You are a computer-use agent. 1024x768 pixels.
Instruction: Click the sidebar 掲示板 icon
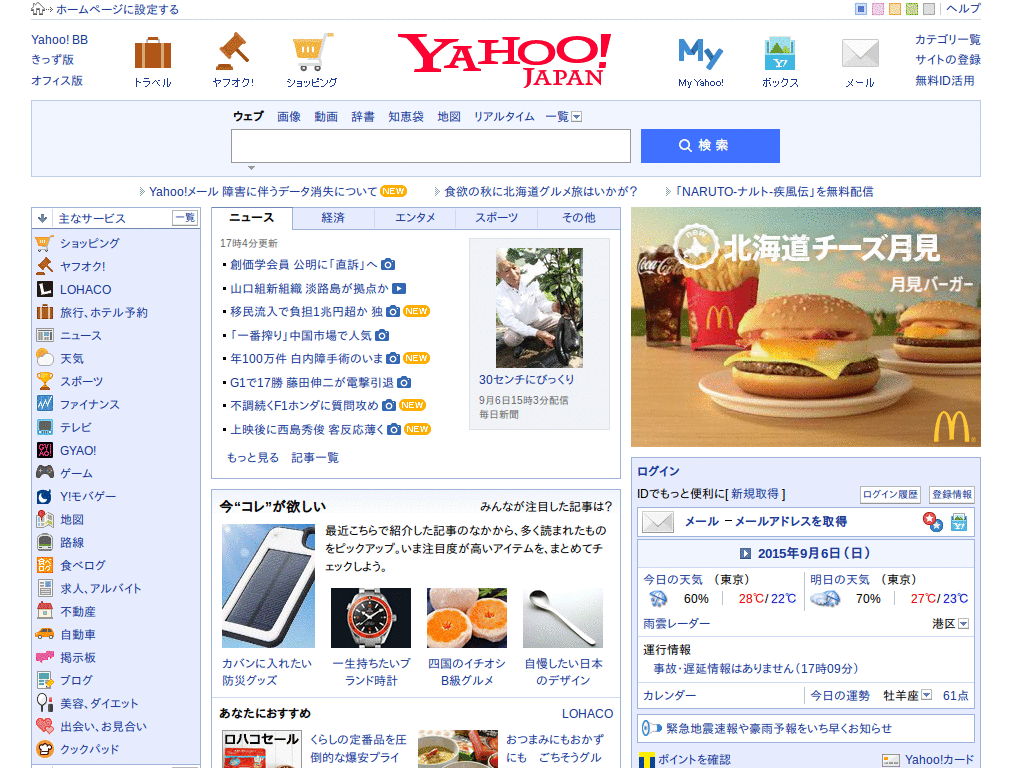coord(44,657)
